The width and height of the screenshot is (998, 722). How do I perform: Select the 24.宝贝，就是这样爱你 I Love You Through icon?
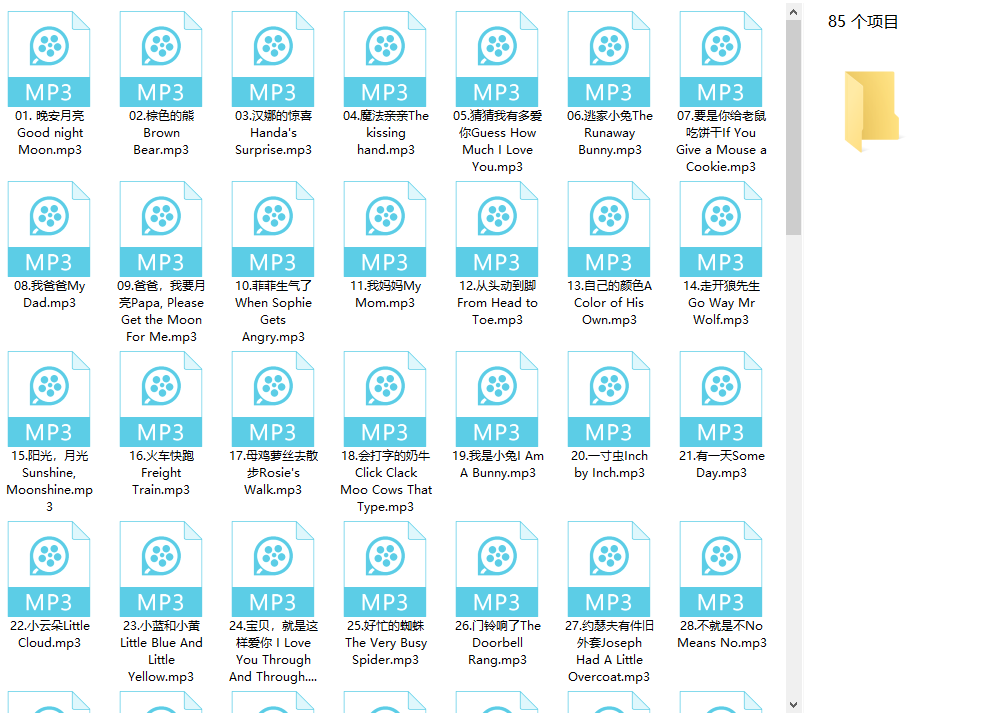[x=273, y=569]
